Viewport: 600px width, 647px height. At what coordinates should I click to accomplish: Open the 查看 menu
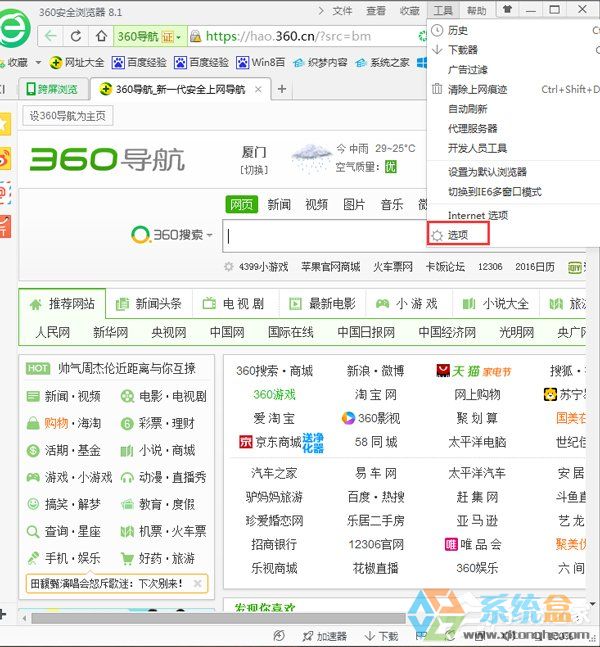tap(376, 11)
